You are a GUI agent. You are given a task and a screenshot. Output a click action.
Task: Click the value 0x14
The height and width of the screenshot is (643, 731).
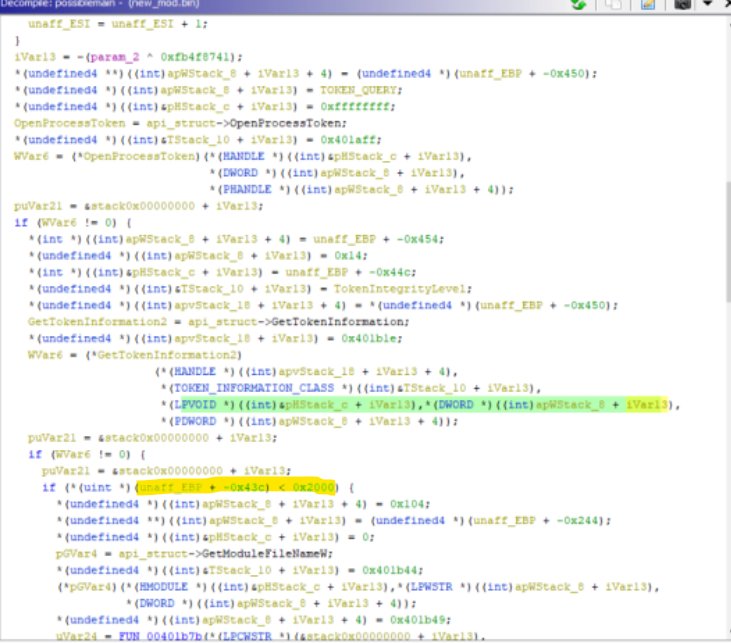pos(347,256)
